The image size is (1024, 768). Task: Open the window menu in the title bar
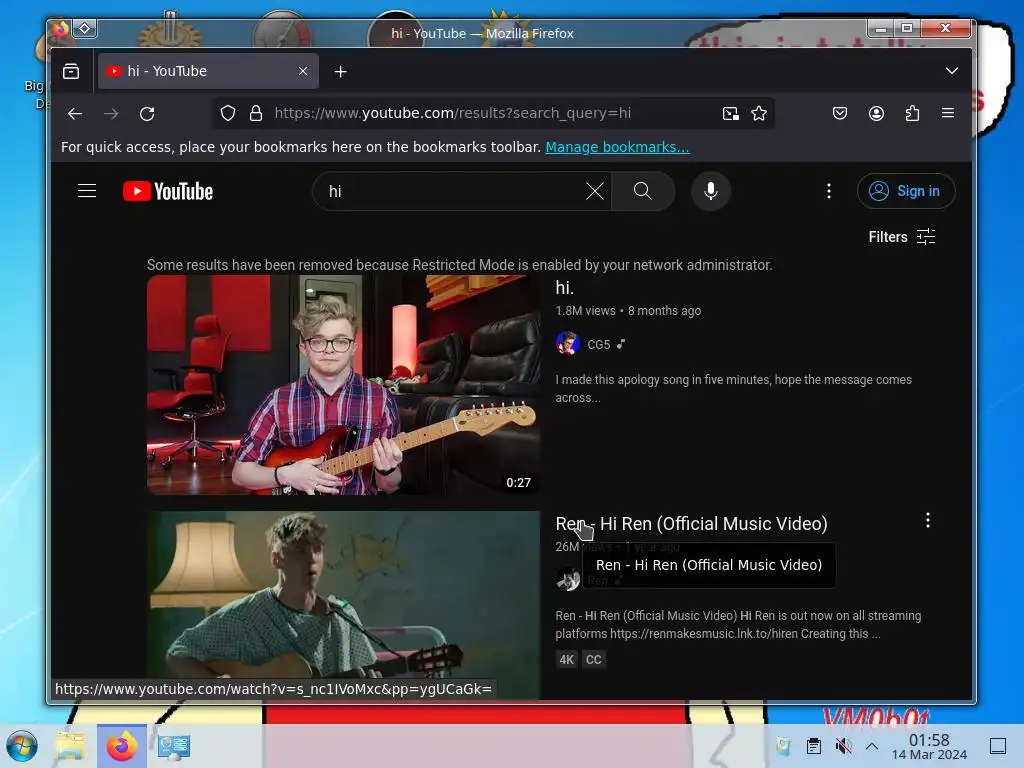[x=84, y=29]
